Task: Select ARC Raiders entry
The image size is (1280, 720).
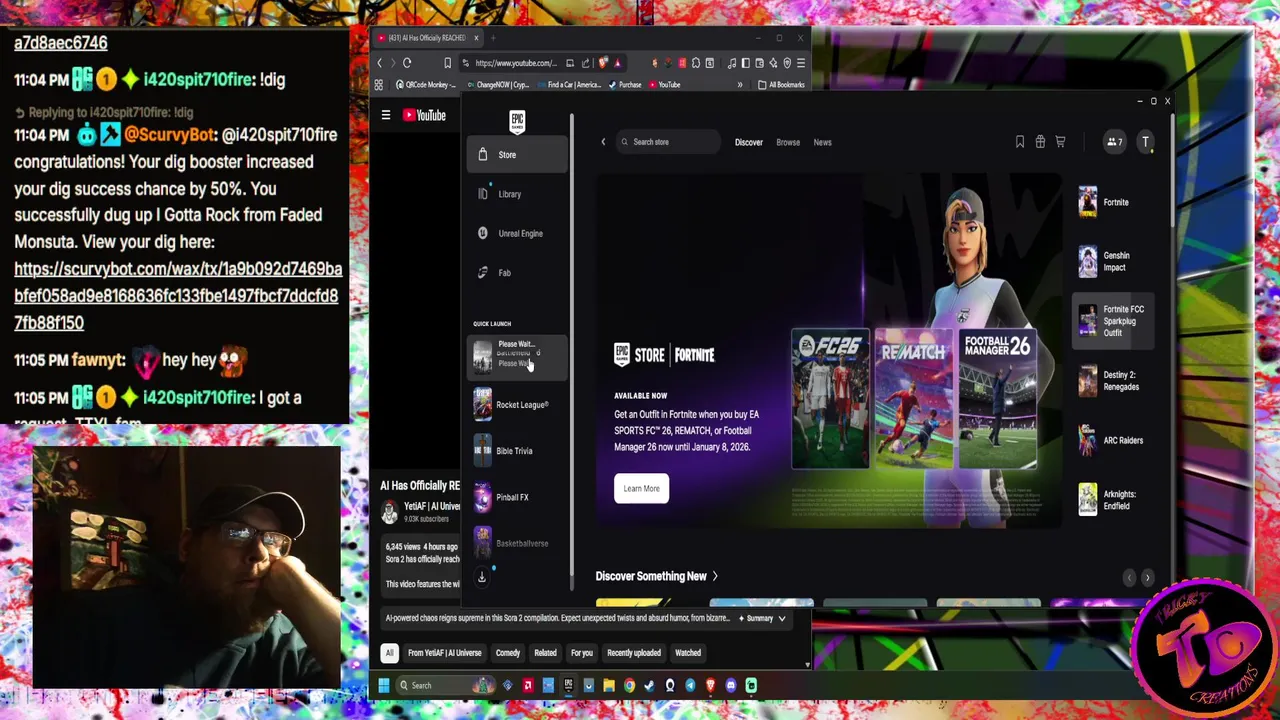Action: pos(1113,440)
